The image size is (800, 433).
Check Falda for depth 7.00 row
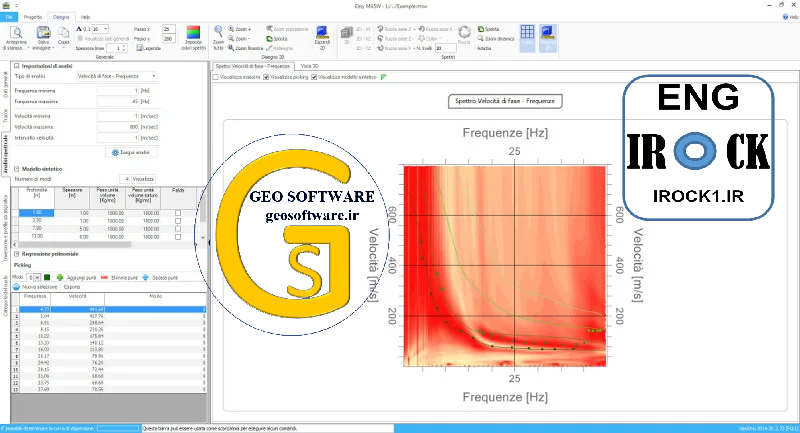178,229
